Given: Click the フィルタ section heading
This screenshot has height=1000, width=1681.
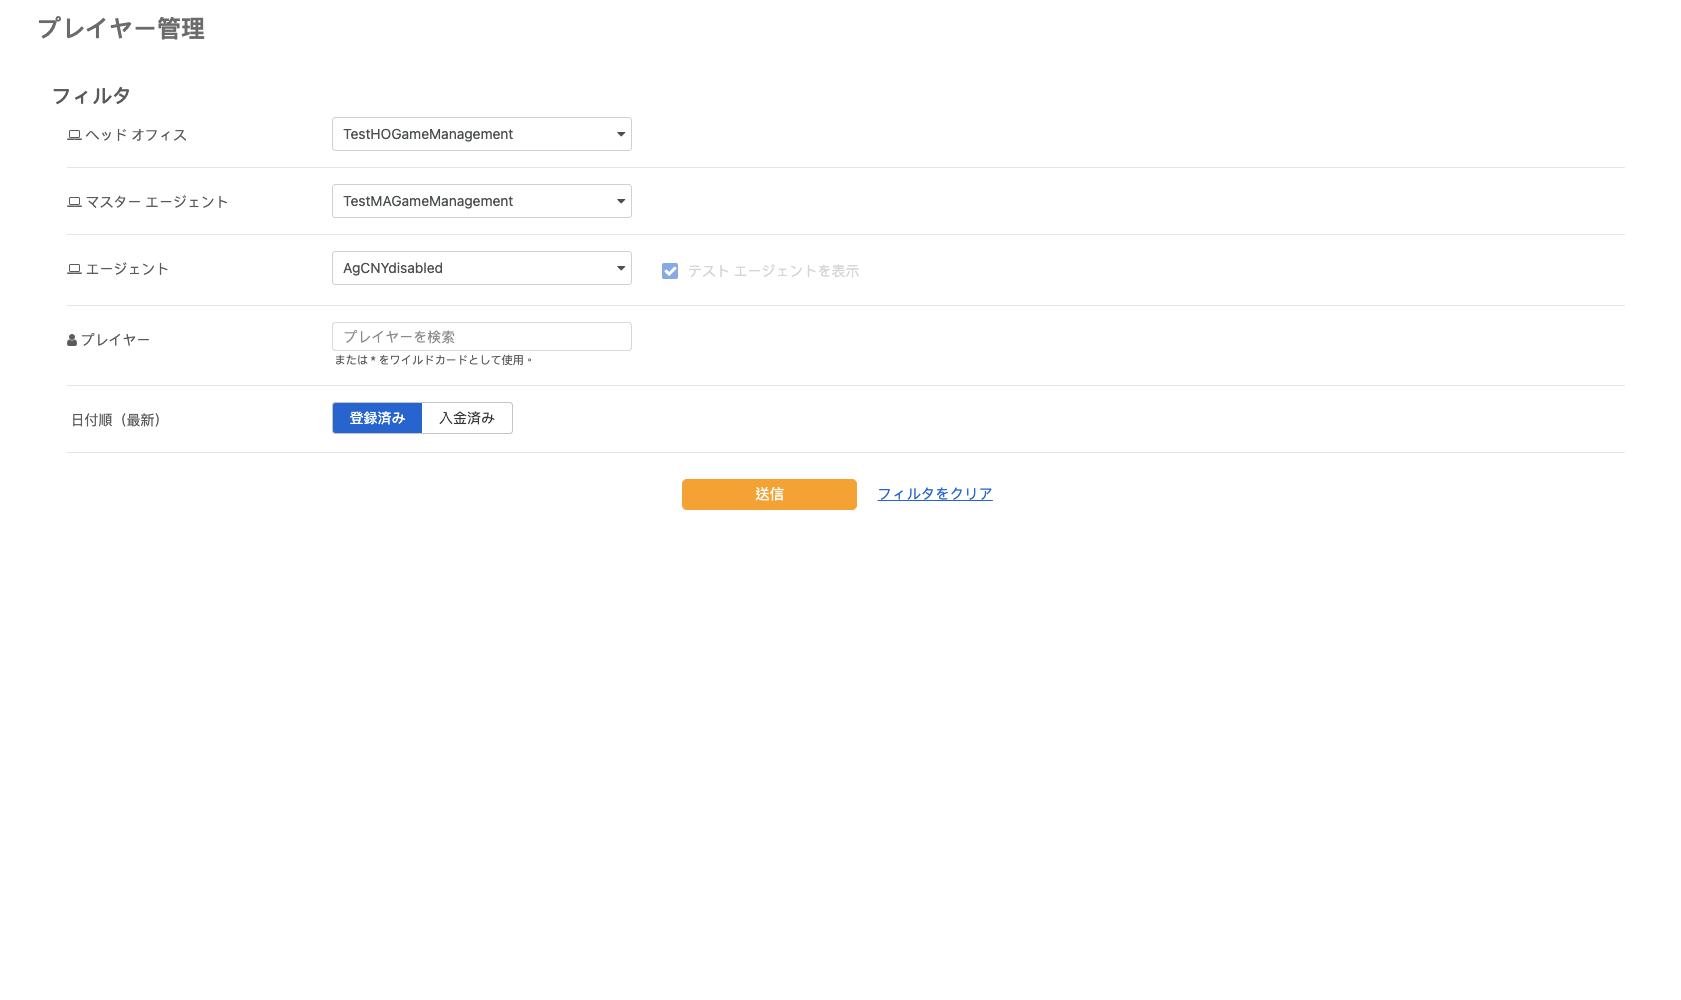Looking at the screenshot, I should coord(91,96).
